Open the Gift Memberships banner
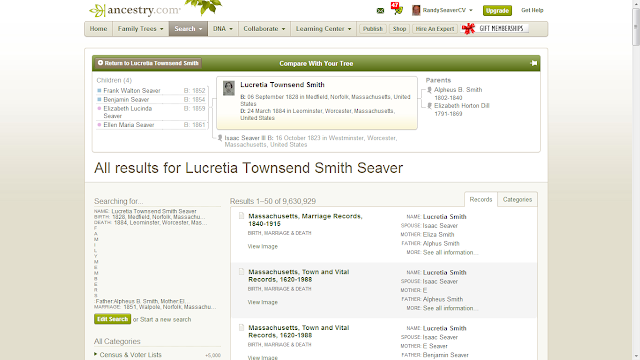 [x=495, y=29]
